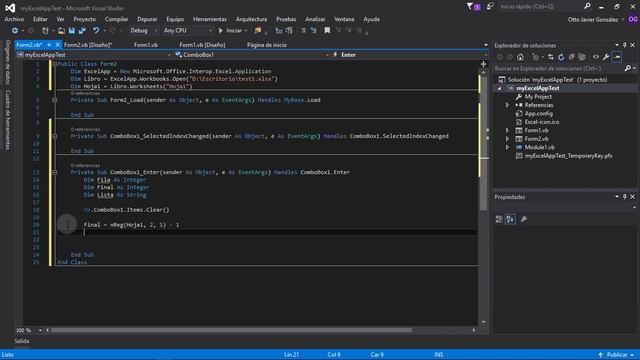Toggle auto-hide pin of Propiedades panel
The height and width of the screenshot is (360, 640).
624,197
